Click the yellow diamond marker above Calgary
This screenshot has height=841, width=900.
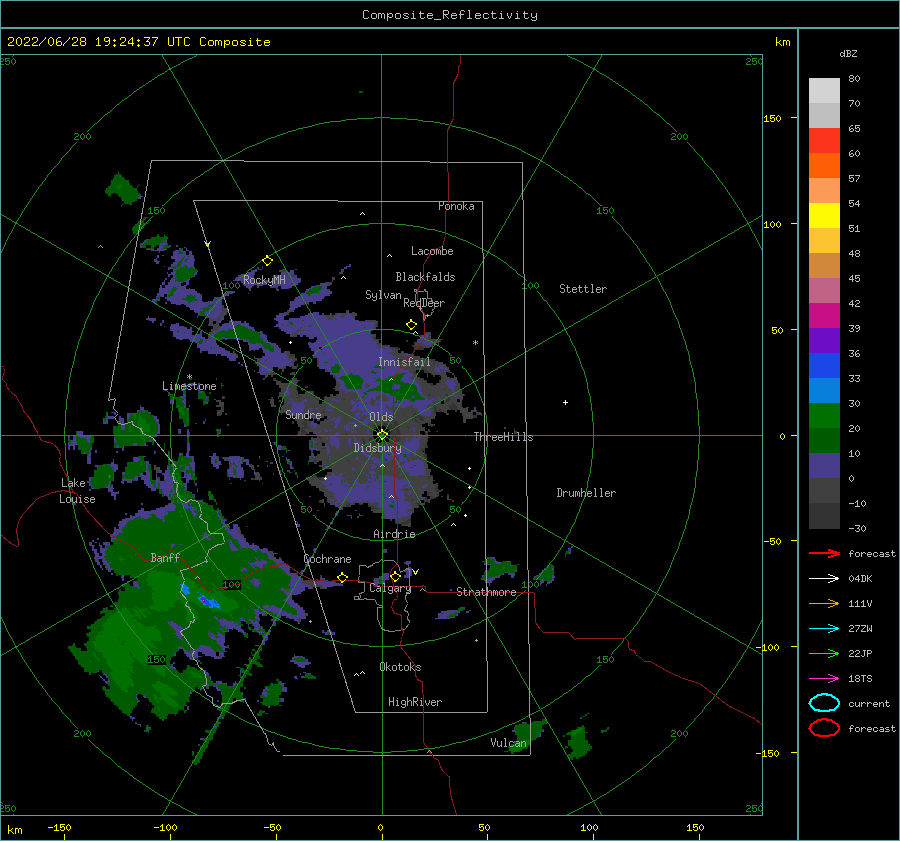click(x=395, y=576)
